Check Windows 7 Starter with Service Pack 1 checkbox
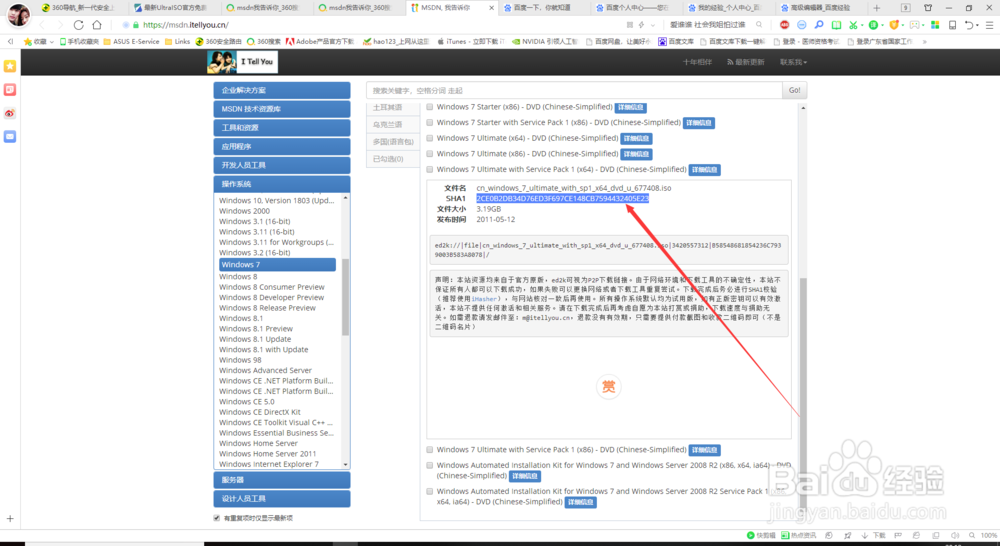Screen dimensions: 1000x546 [x=430, y=122]
